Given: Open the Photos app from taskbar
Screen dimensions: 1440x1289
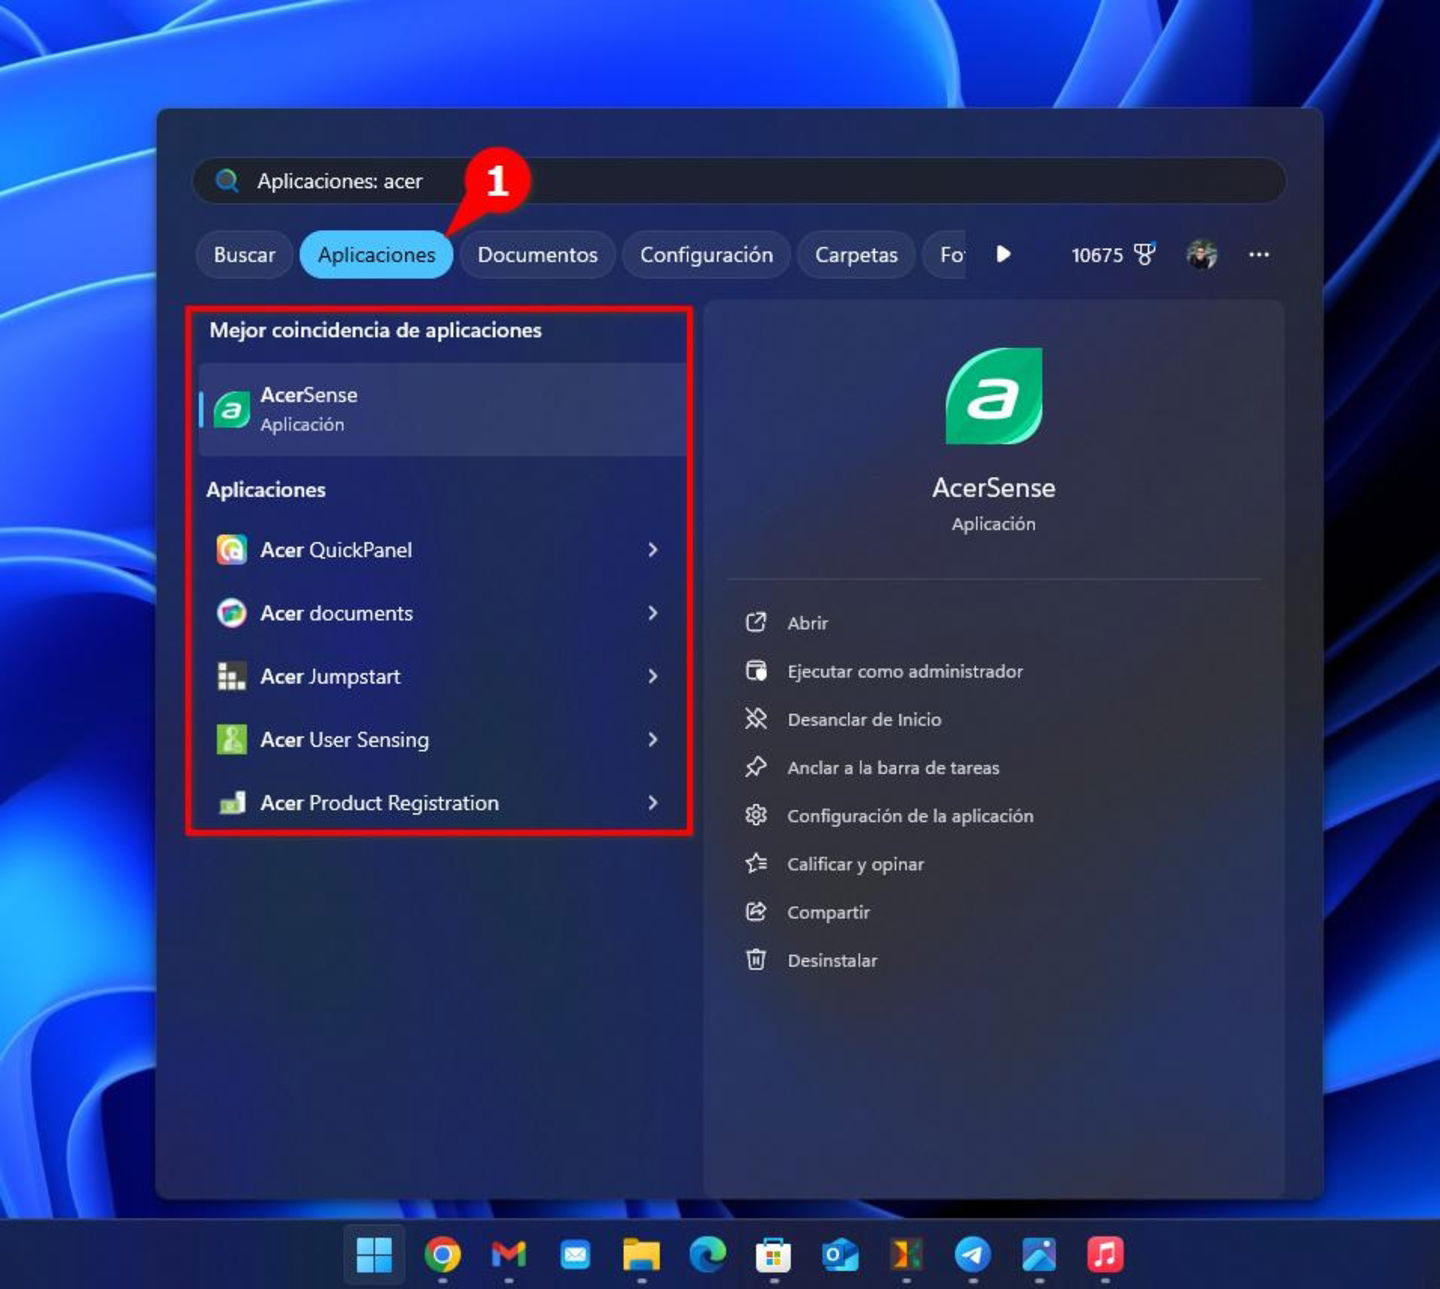Looking at the screenshot, I should [x=1039, y=1254].
